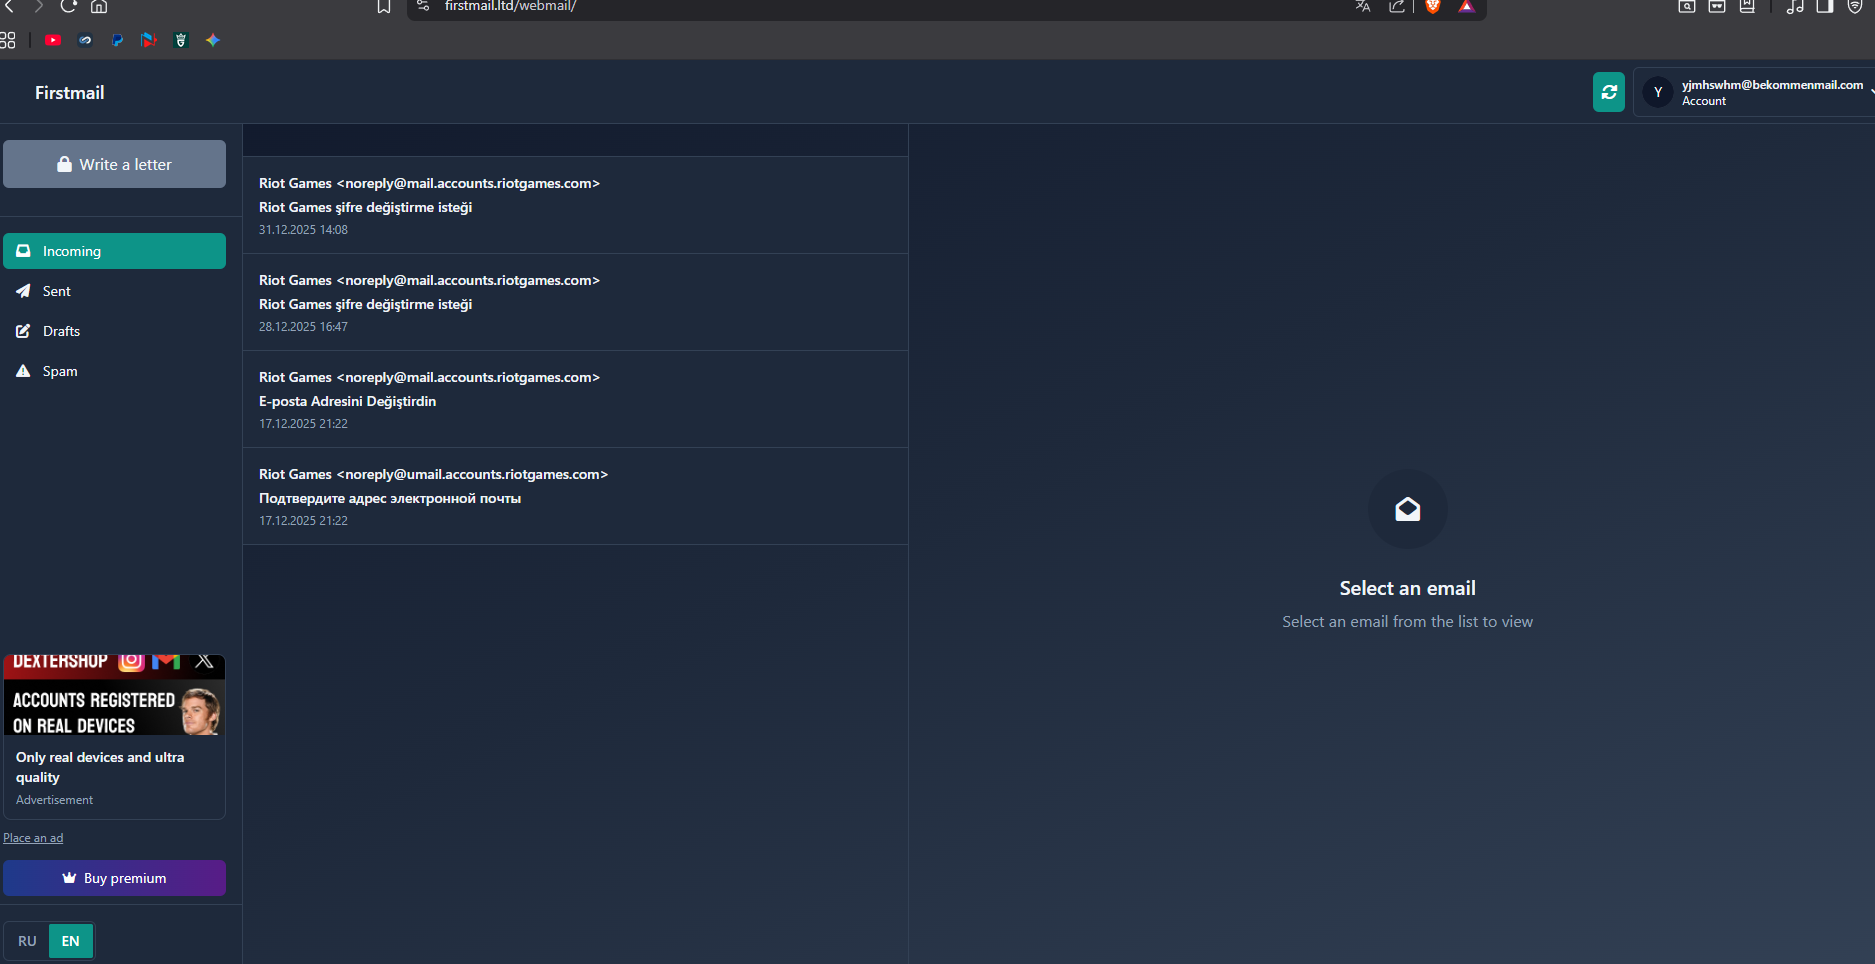Switch interface language to EN
This screenshot has height=964, width=1875.
(x=71, y=941)
